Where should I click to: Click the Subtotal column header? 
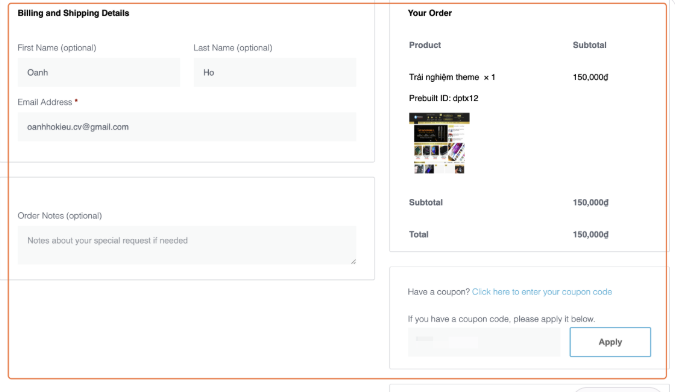pos(589,45)
